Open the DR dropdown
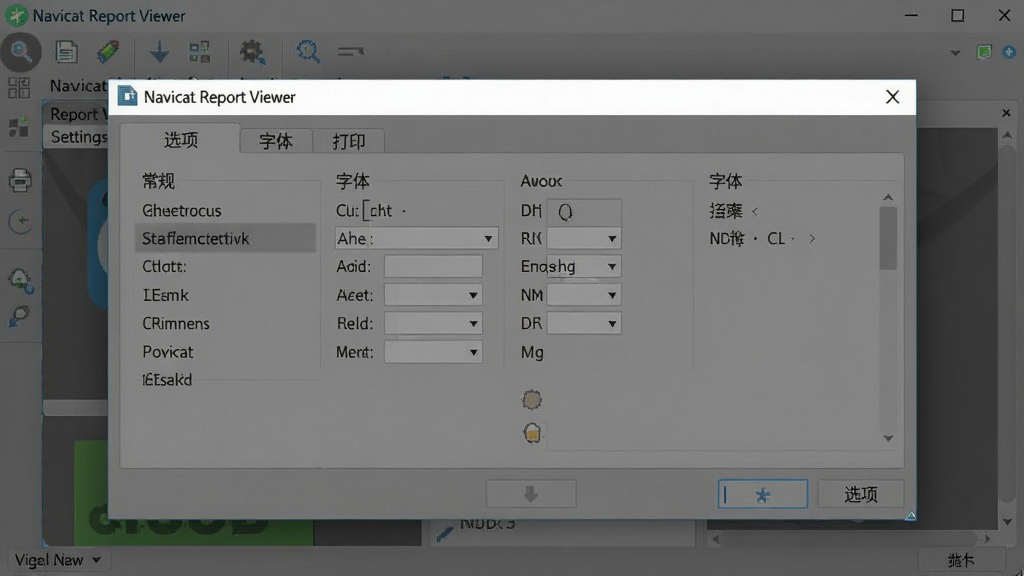Image resolution: width=1024 pixels, height=576 pixels. point(584,323)
